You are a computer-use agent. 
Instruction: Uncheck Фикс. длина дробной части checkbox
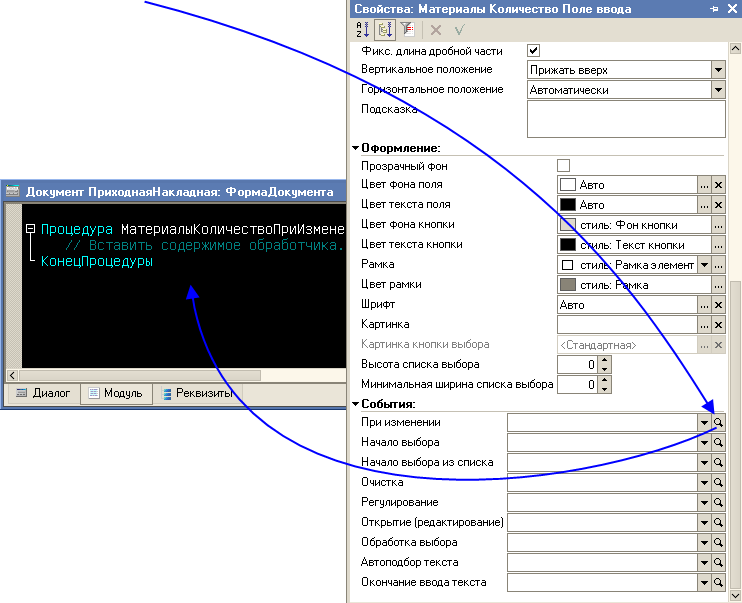coord(534,50)
